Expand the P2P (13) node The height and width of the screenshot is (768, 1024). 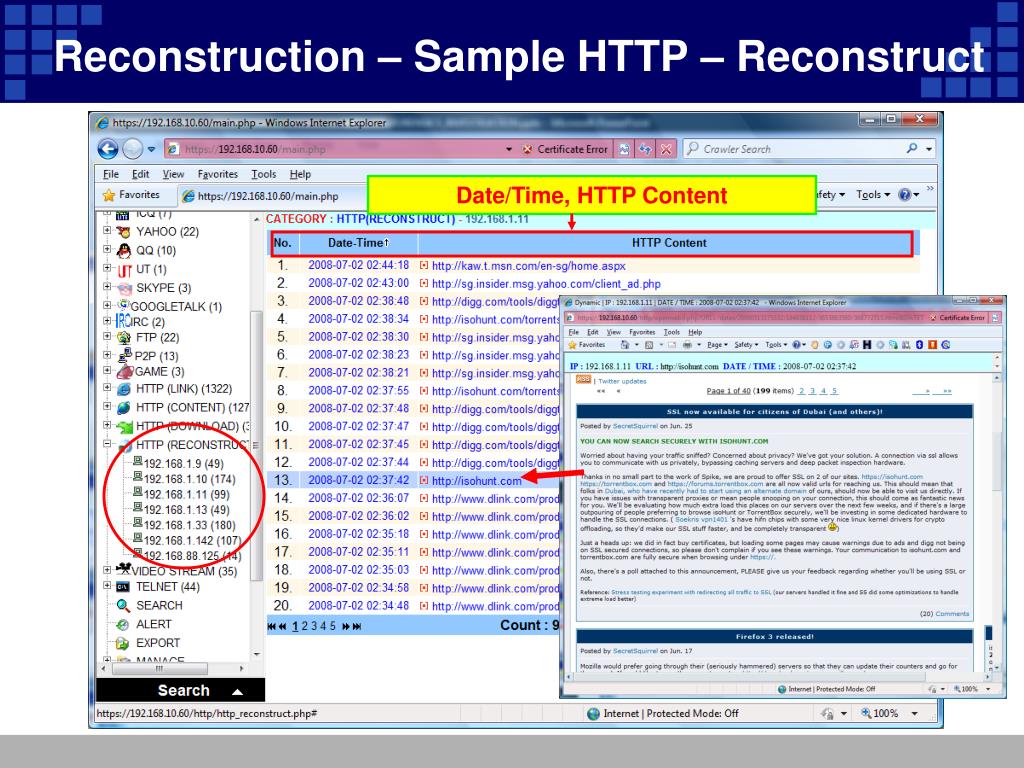point(107,355)
